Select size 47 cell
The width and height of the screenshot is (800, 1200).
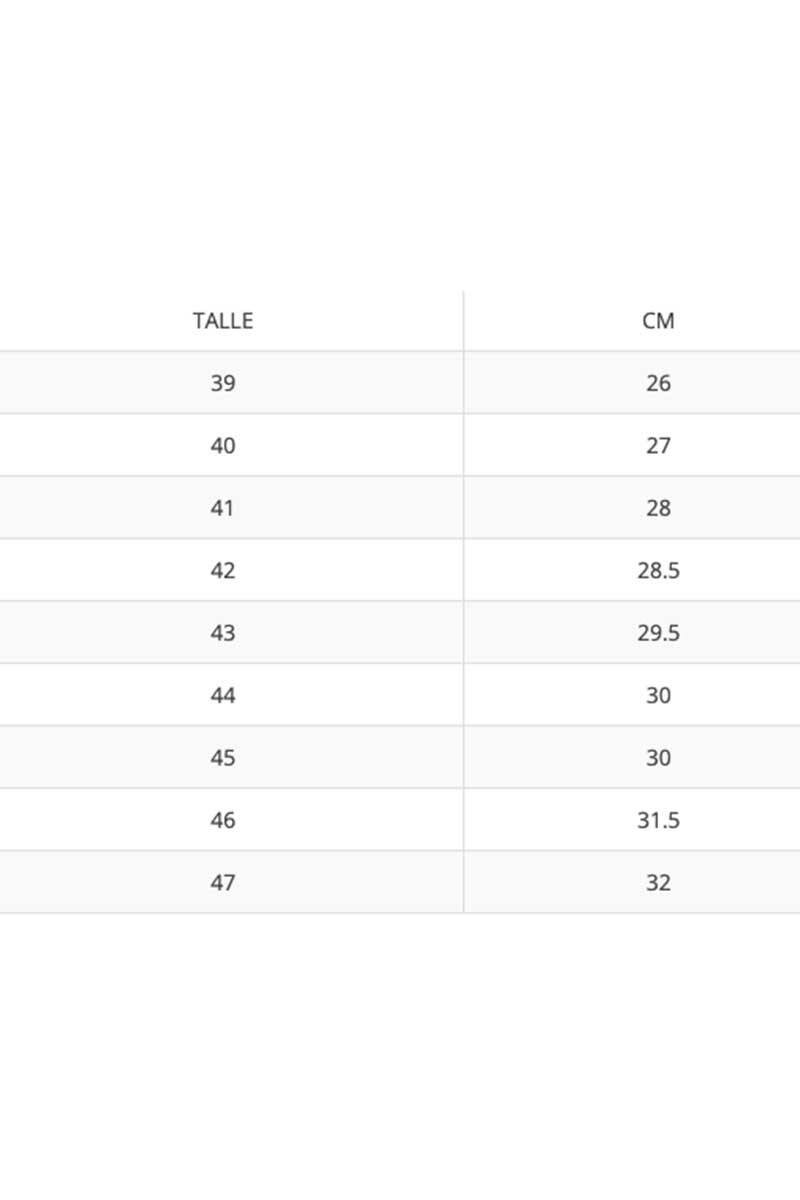223,883
